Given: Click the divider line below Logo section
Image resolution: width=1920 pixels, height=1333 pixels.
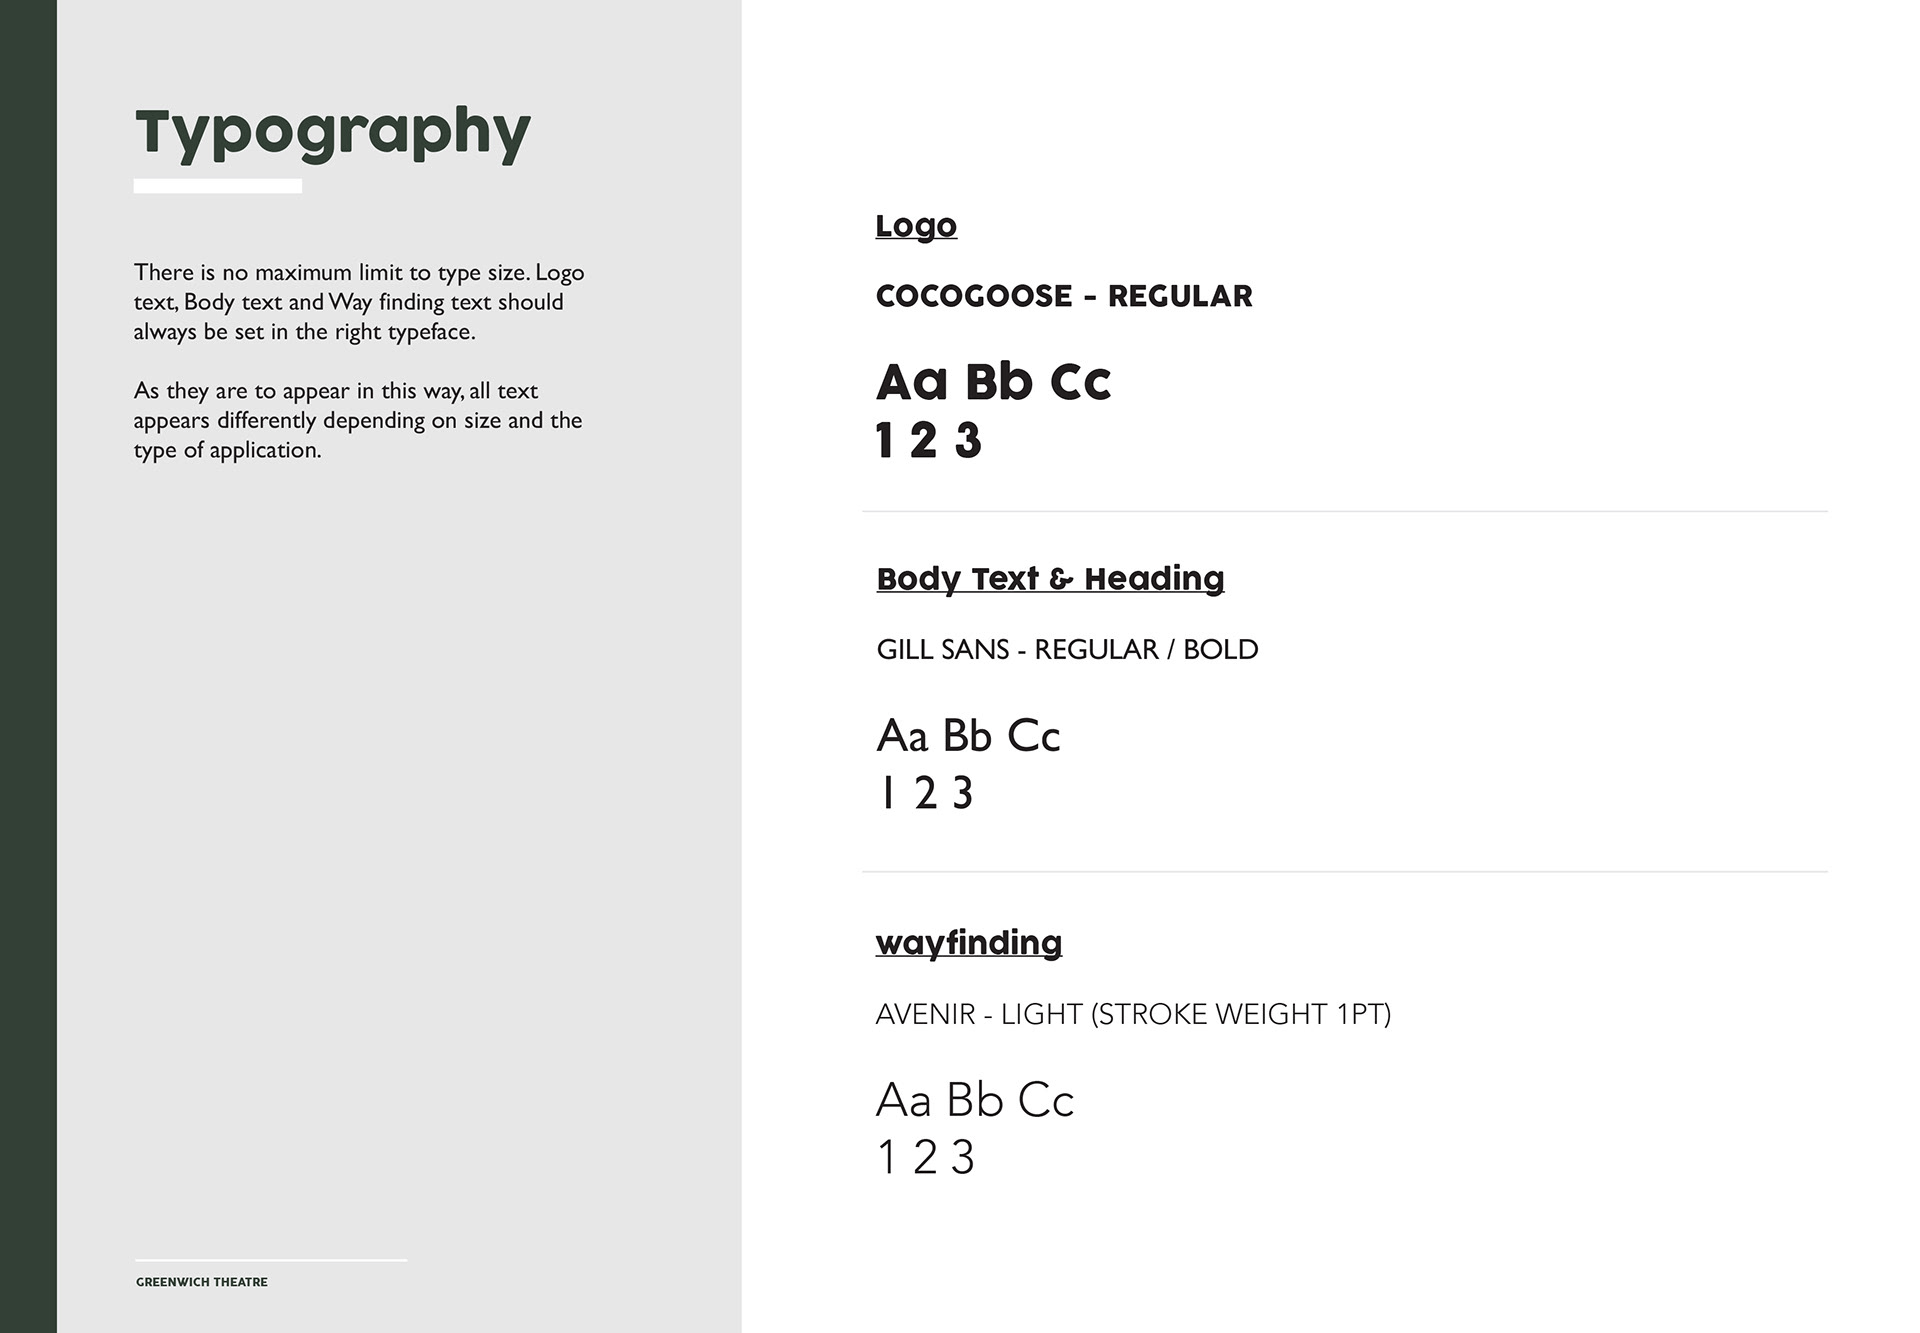Looking at the screenshot, I should click(x=1345, y=511).
